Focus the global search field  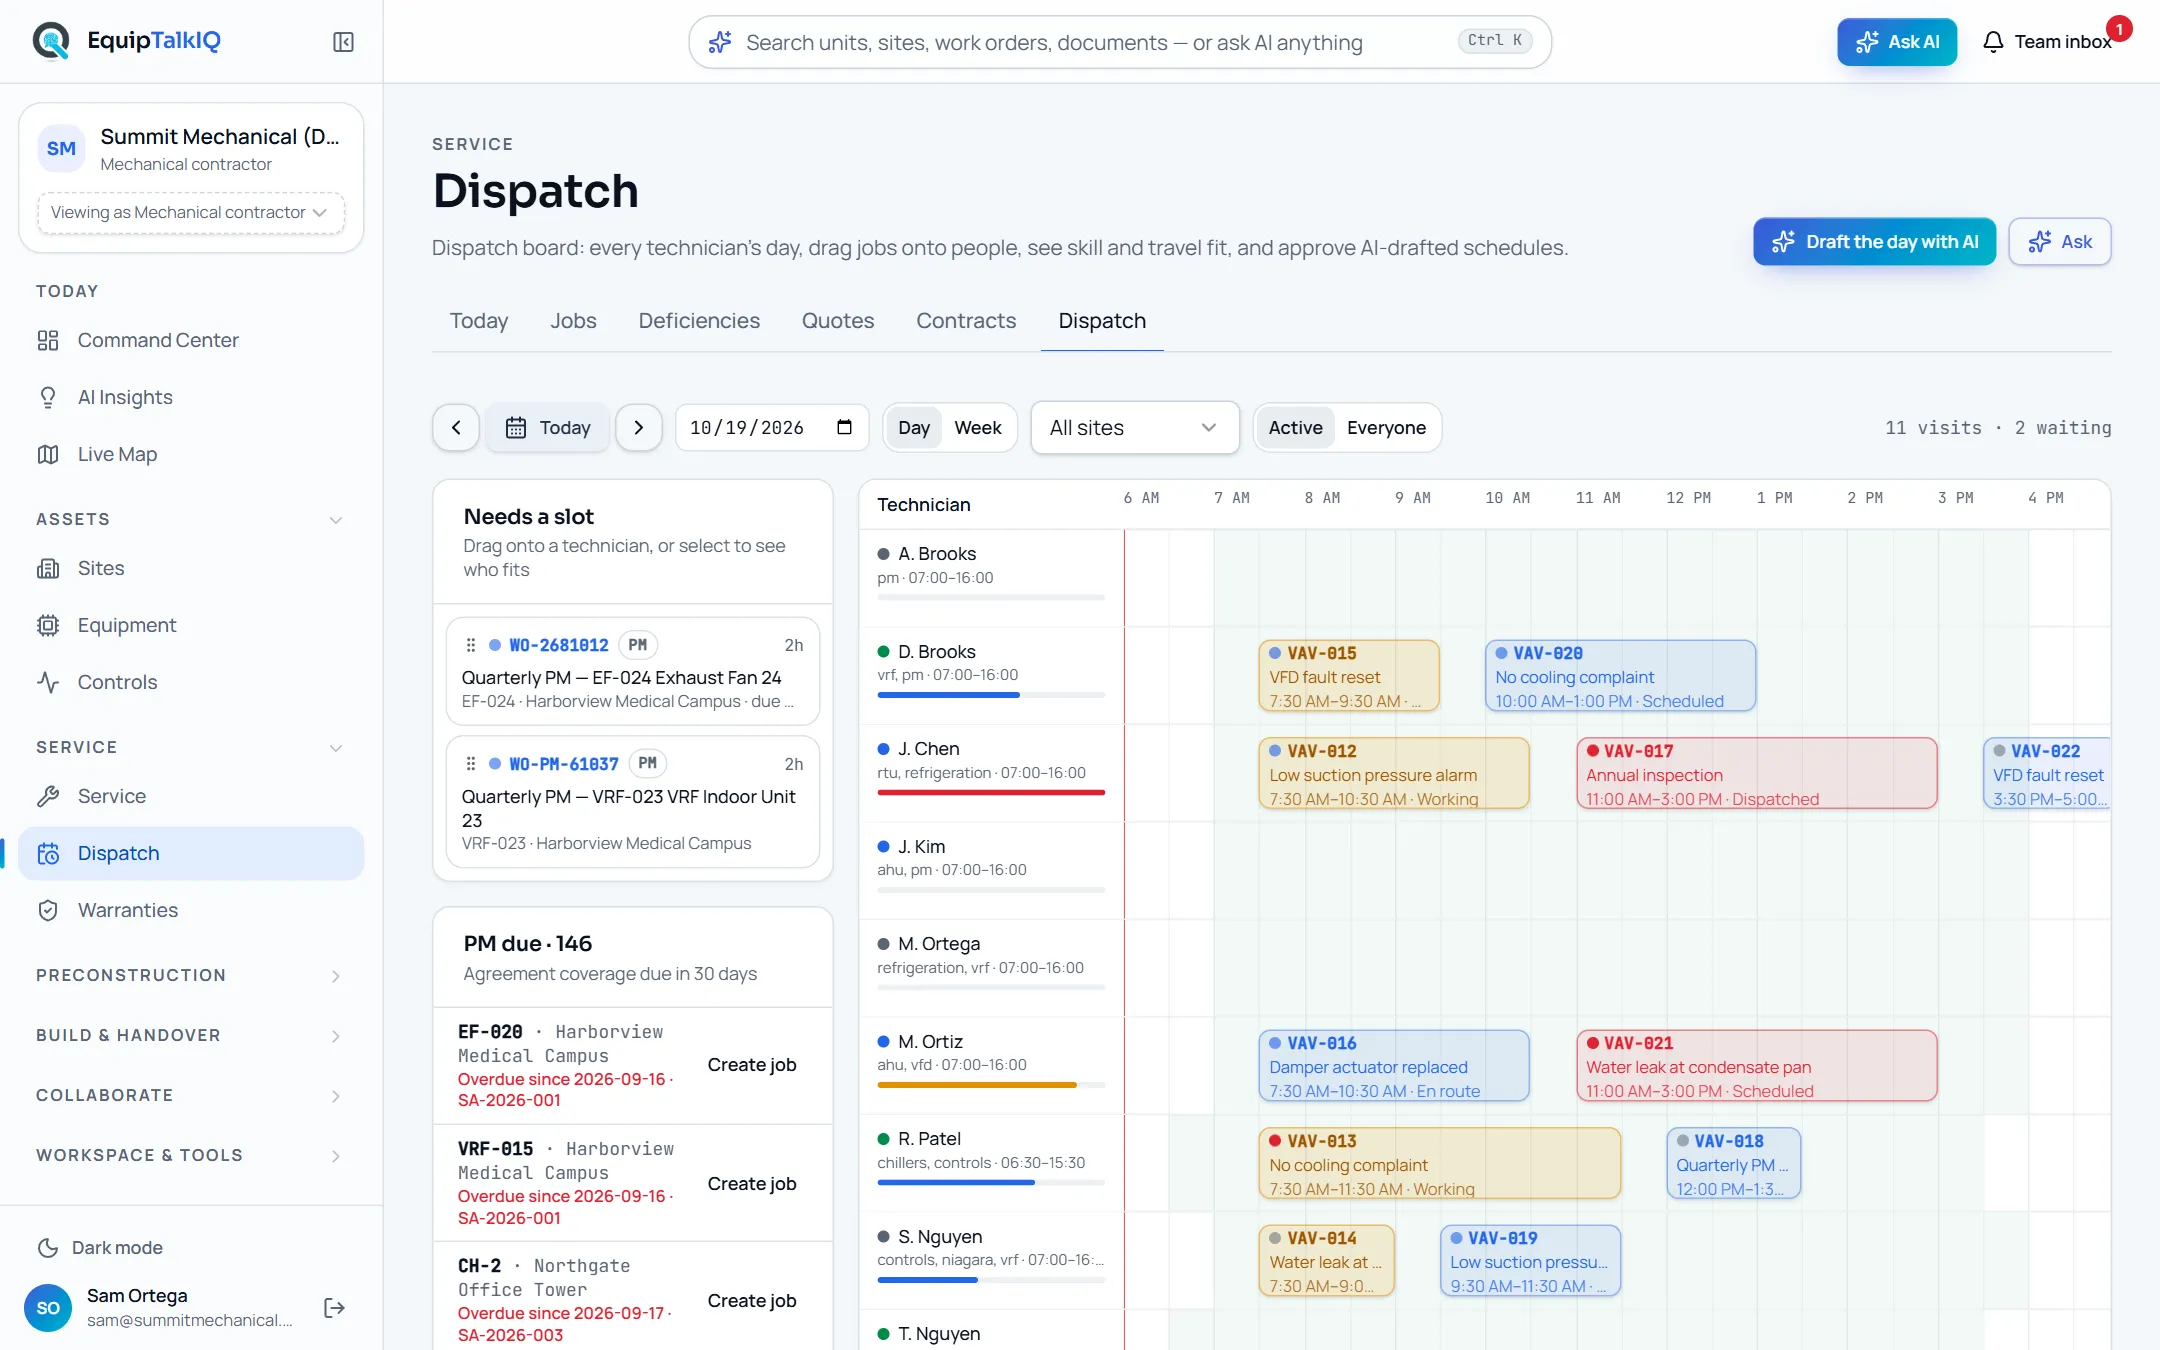[1120, 42]
